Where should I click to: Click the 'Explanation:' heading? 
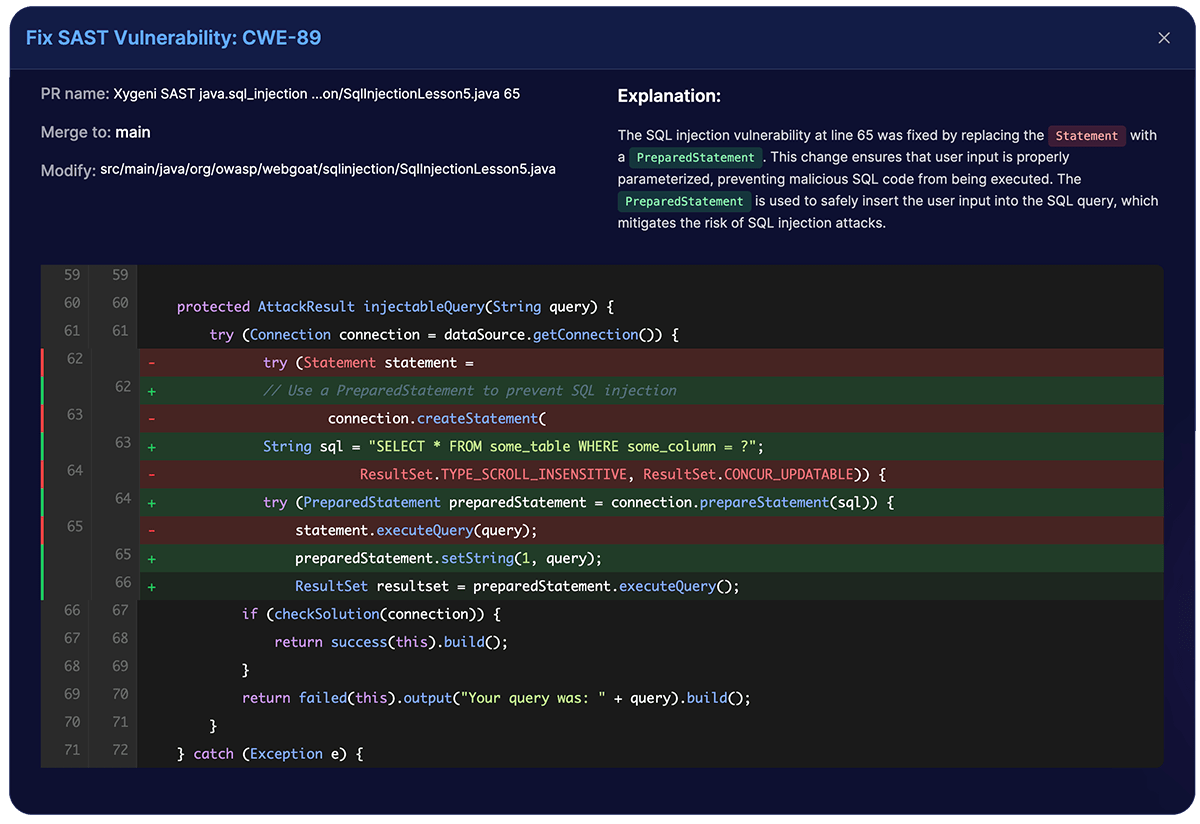[x=669, y=96]
